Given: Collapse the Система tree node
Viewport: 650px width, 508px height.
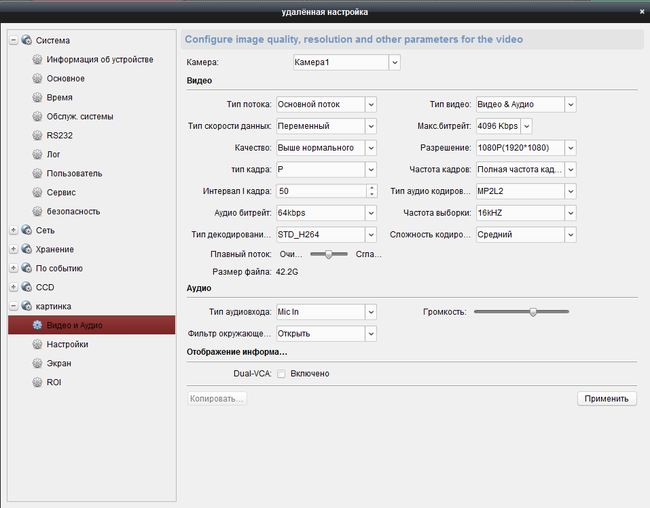Looking at the screenshot, I should 14,40.
